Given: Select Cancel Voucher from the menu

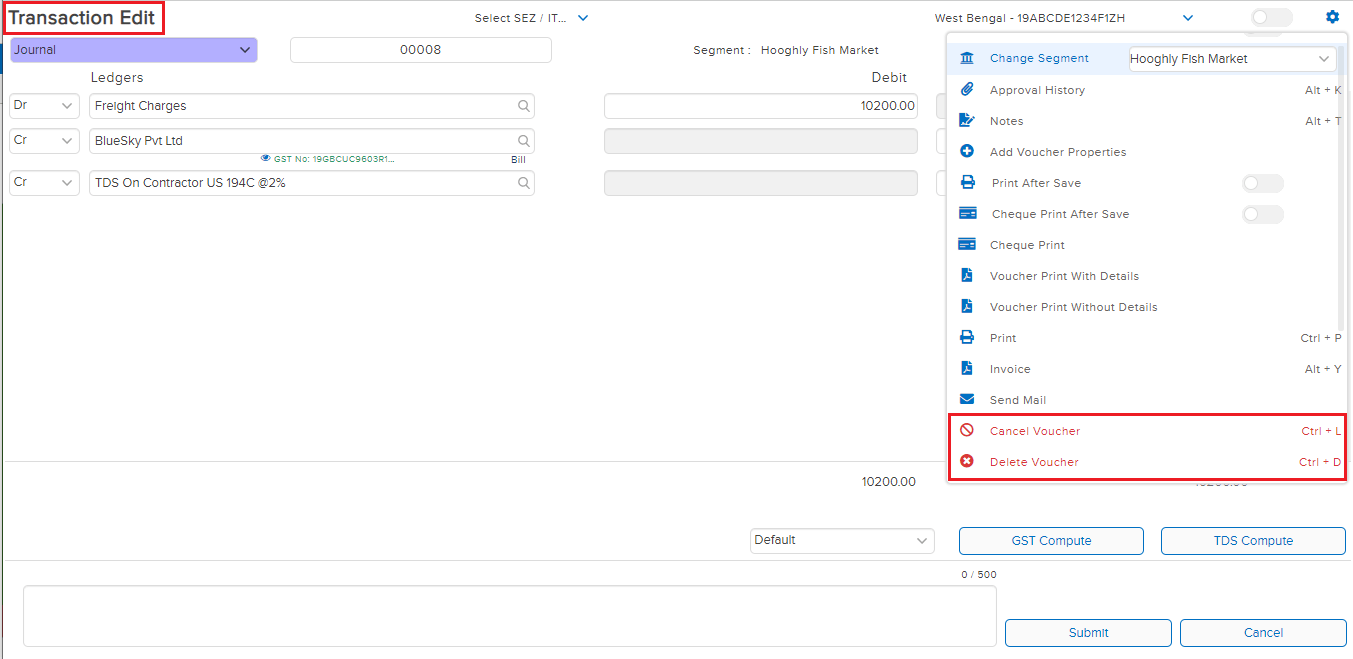Looking at the screenshot, I should 1035,431.
